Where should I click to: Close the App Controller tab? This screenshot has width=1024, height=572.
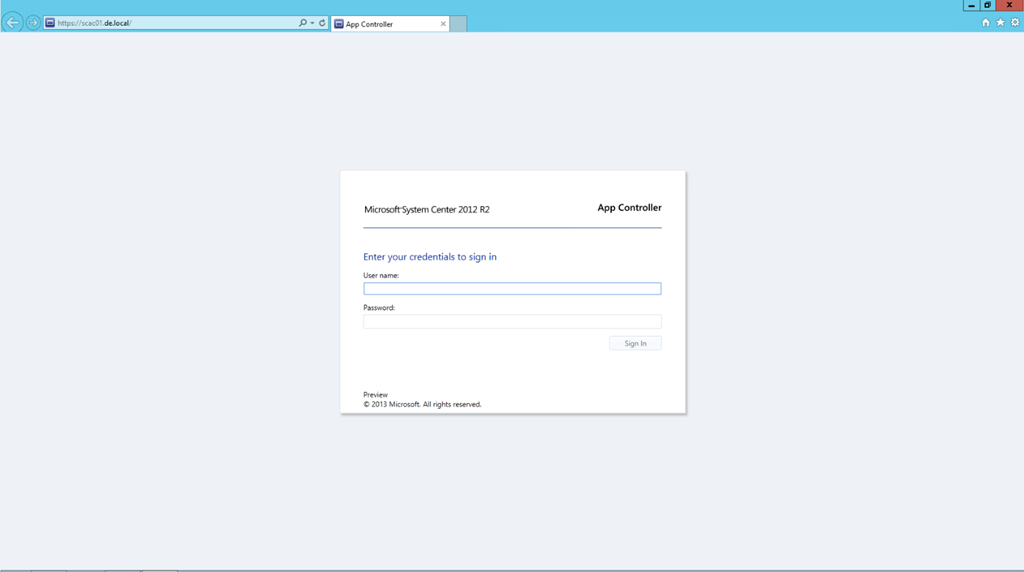tap(443, 24)
